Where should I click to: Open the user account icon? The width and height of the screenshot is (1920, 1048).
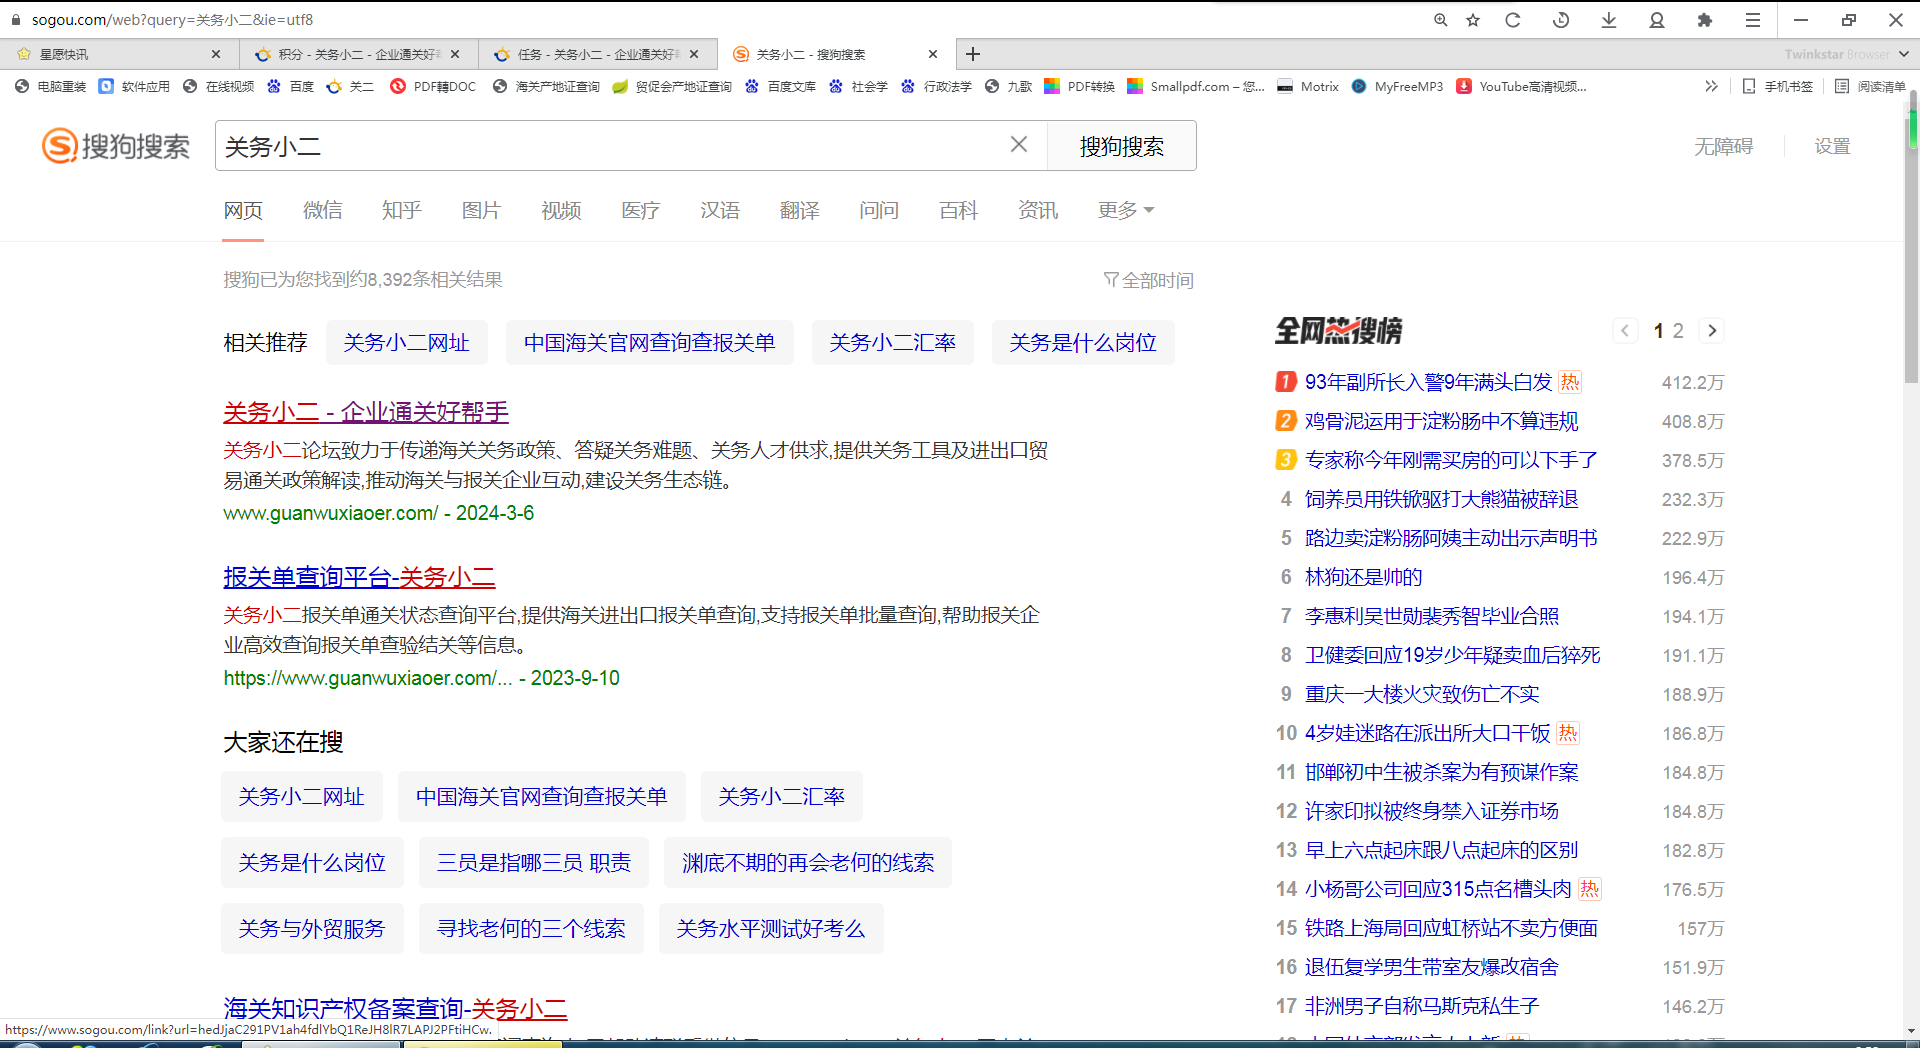[x=1657, y=20]
